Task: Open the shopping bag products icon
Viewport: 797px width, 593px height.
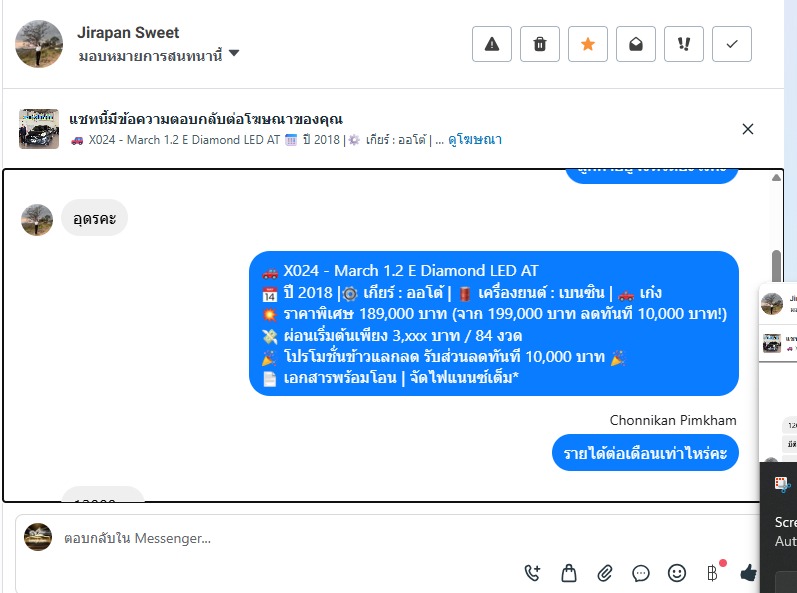Action: (x=569, y=573)
